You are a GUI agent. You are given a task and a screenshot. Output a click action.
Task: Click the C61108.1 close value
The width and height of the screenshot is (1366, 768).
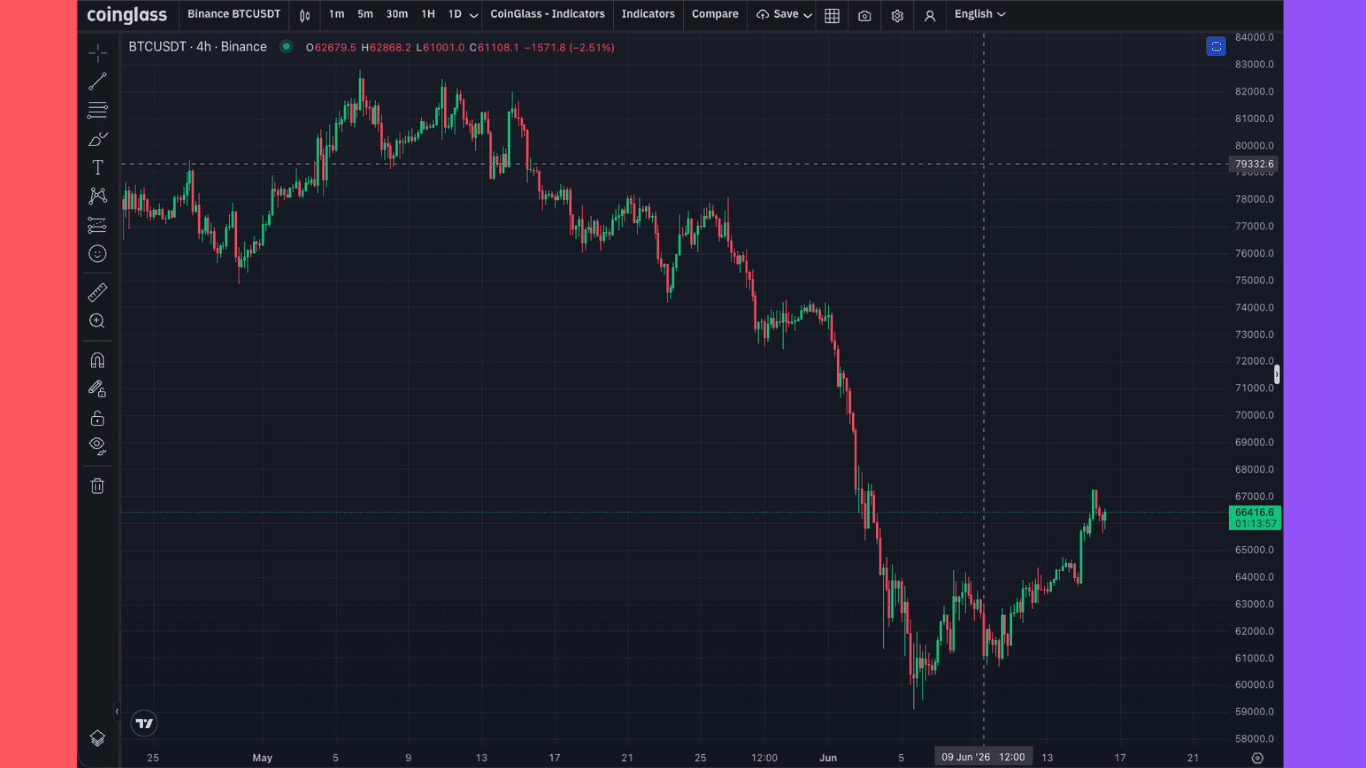[x=494, y=47]
